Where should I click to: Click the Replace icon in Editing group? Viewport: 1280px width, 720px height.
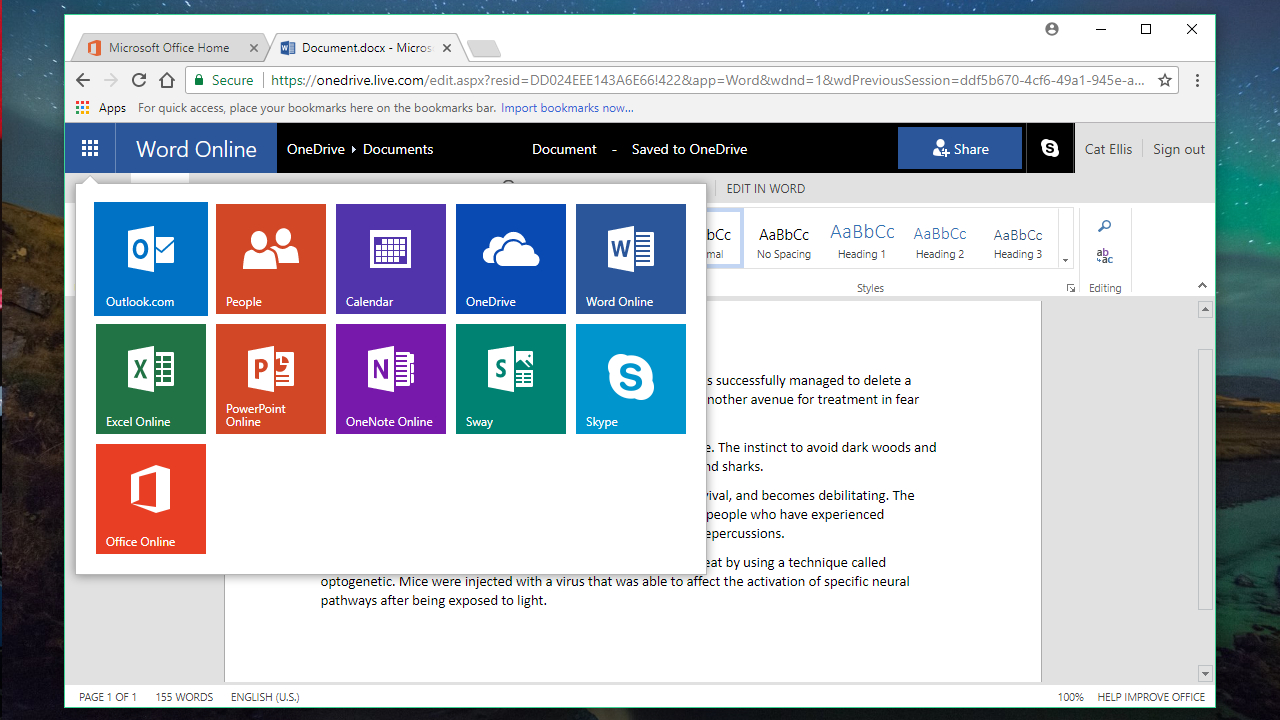[x=1104, y=256]
